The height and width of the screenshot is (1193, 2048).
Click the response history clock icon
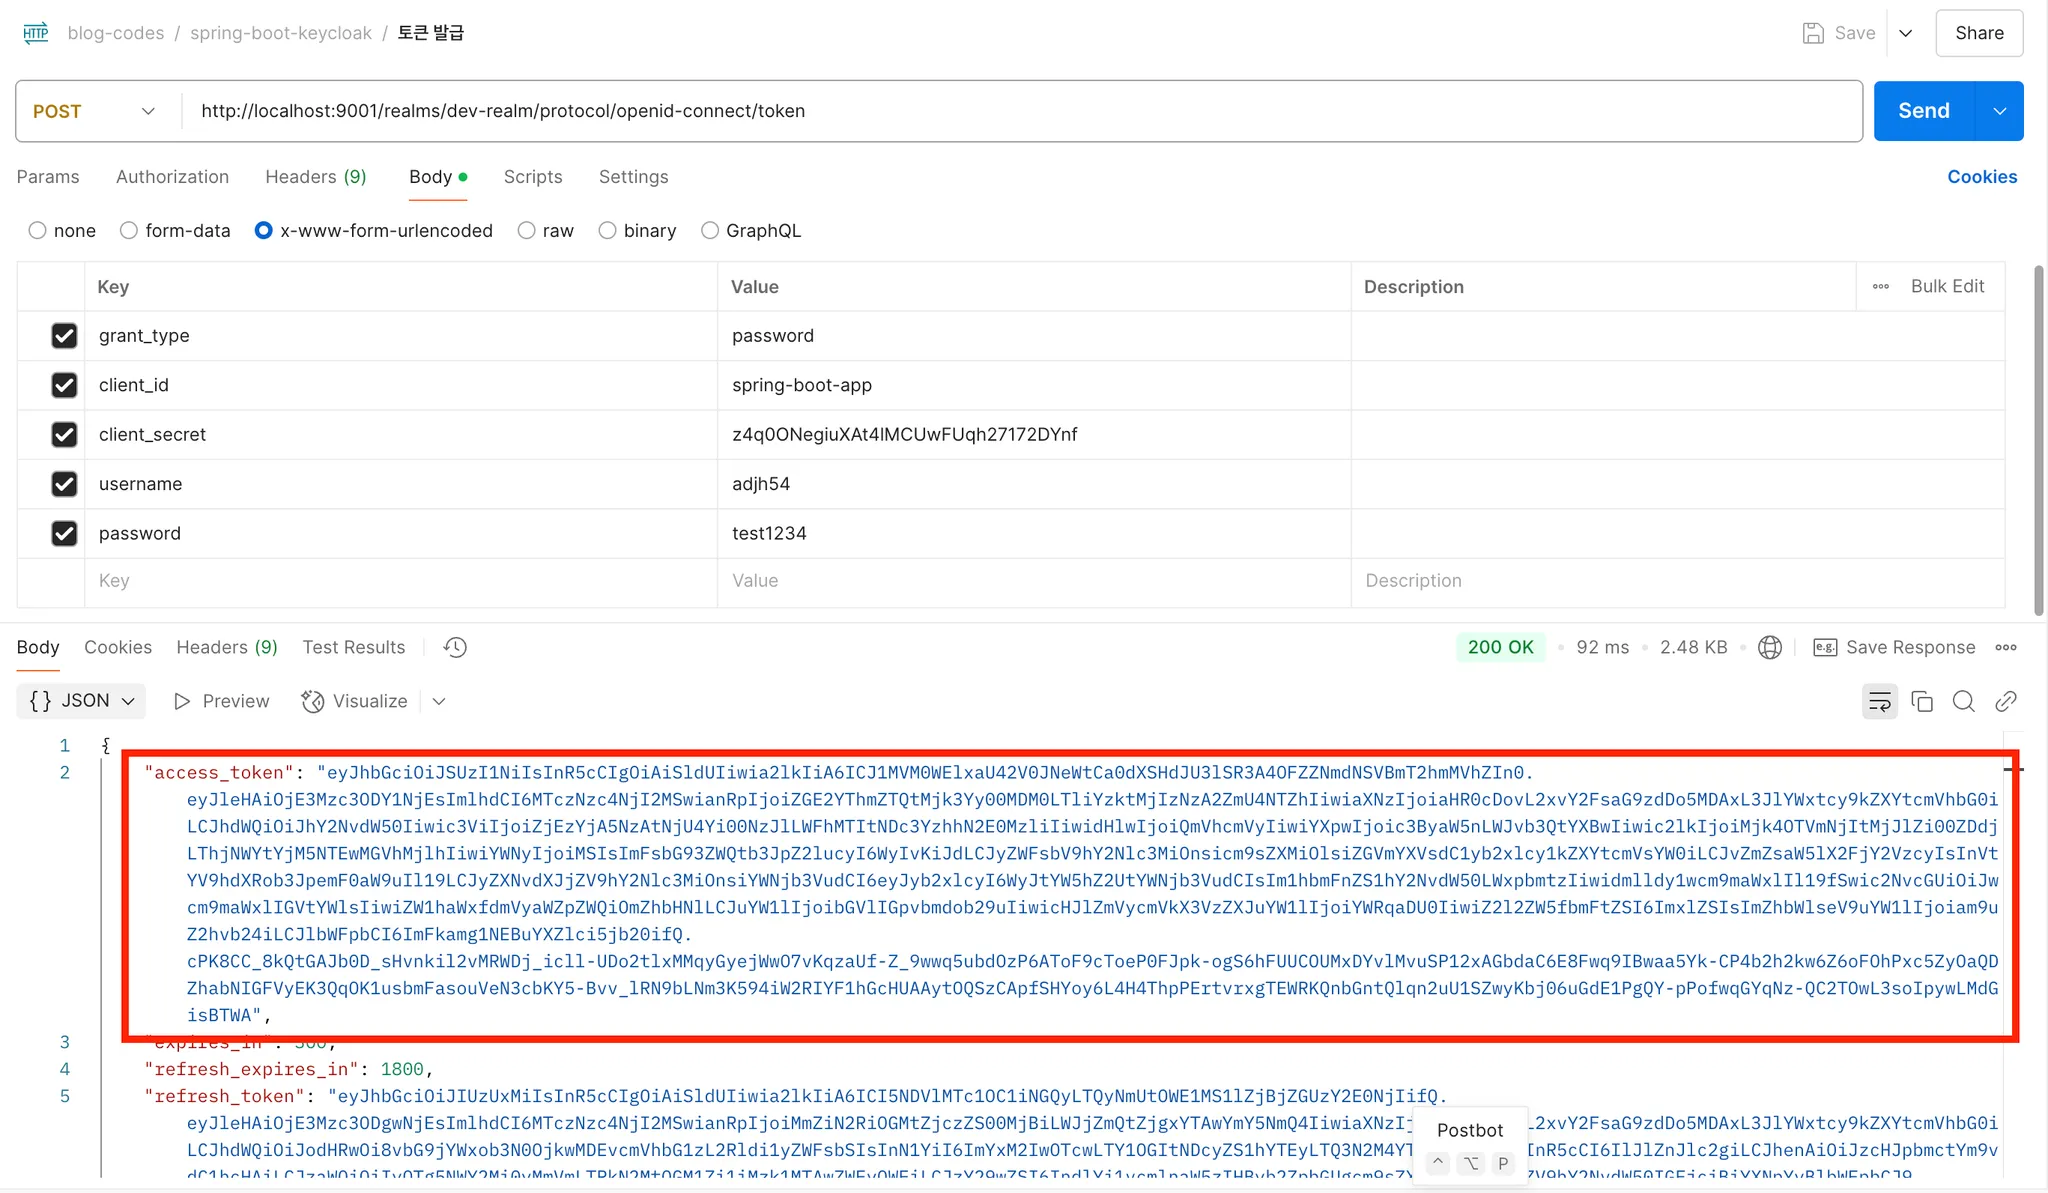click(455, 647)
